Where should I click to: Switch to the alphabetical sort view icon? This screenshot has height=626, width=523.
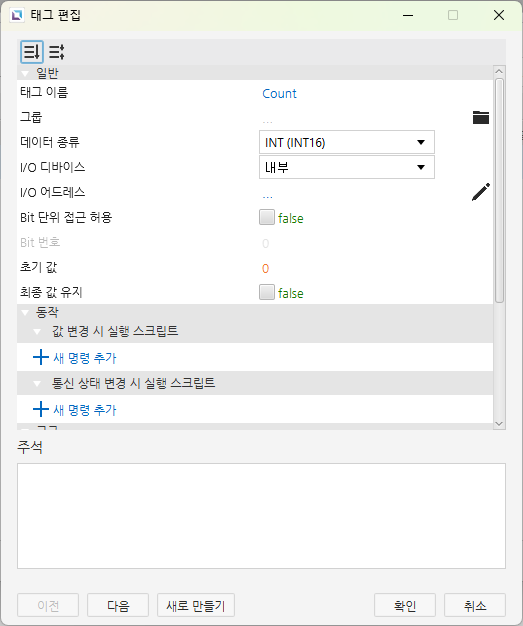pos(56,52)
